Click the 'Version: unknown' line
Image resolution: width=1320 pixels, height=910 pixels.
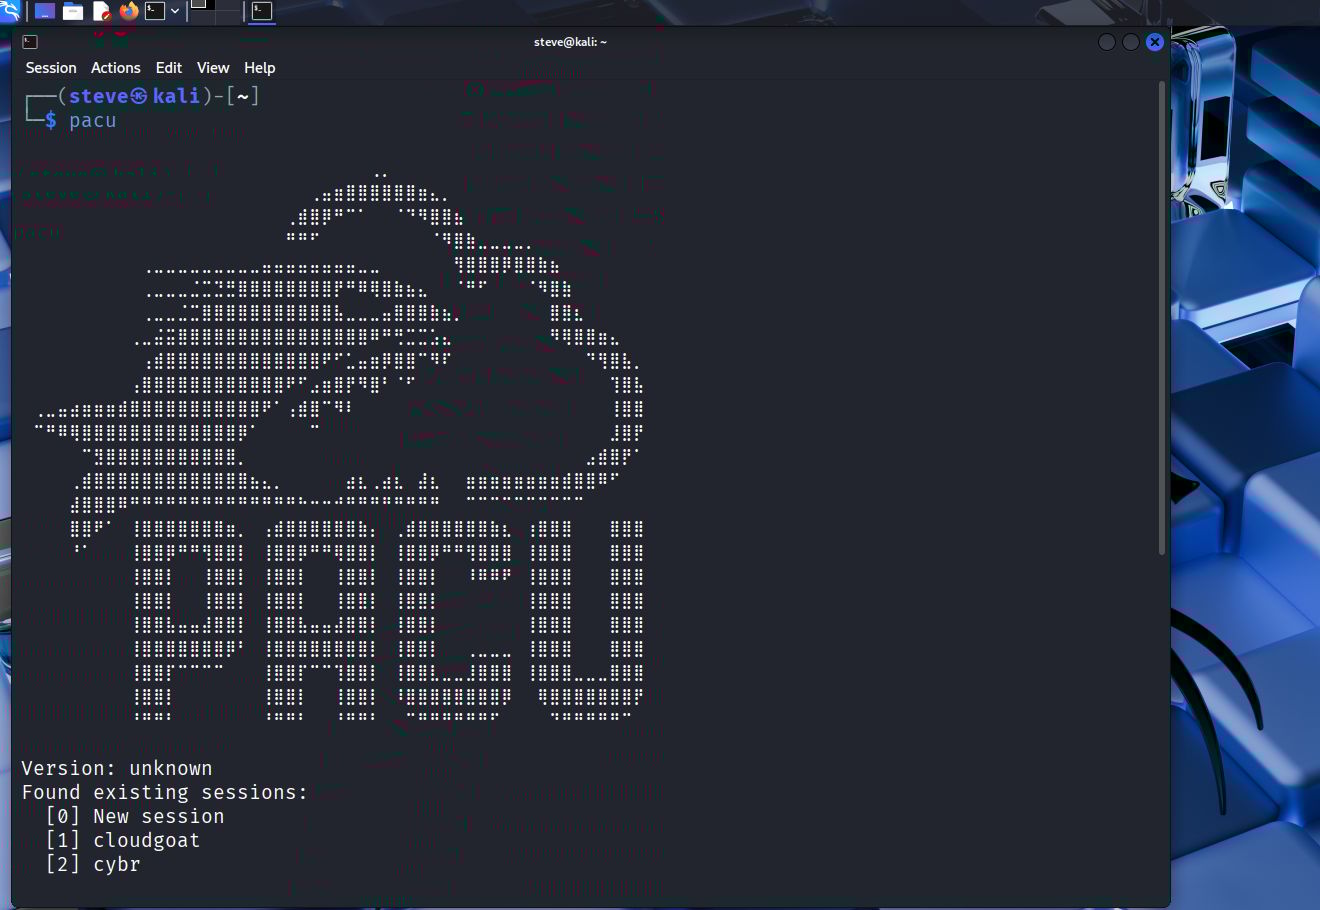[x=117, y=769]
